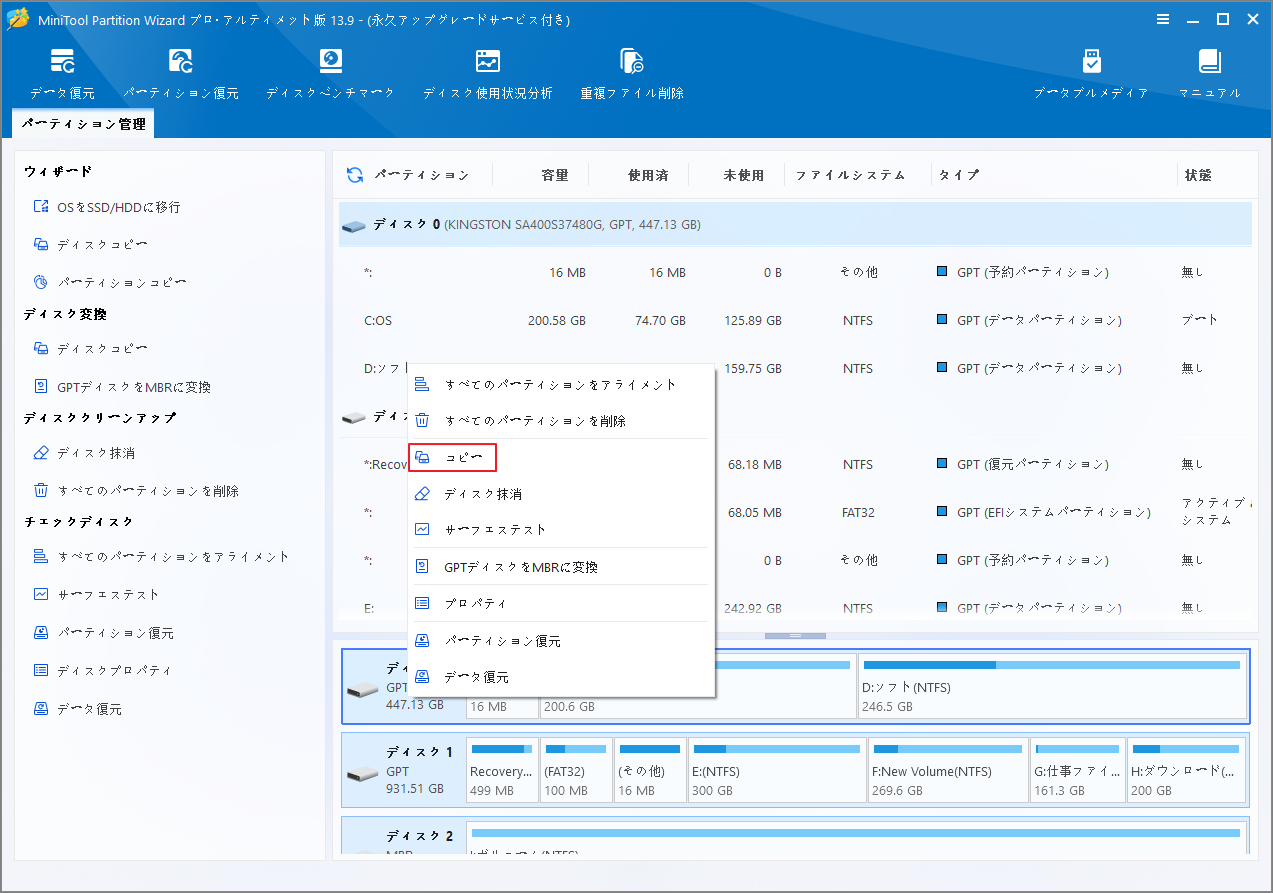Switch to the パーティション管理 tab

[x=83, y=124]
